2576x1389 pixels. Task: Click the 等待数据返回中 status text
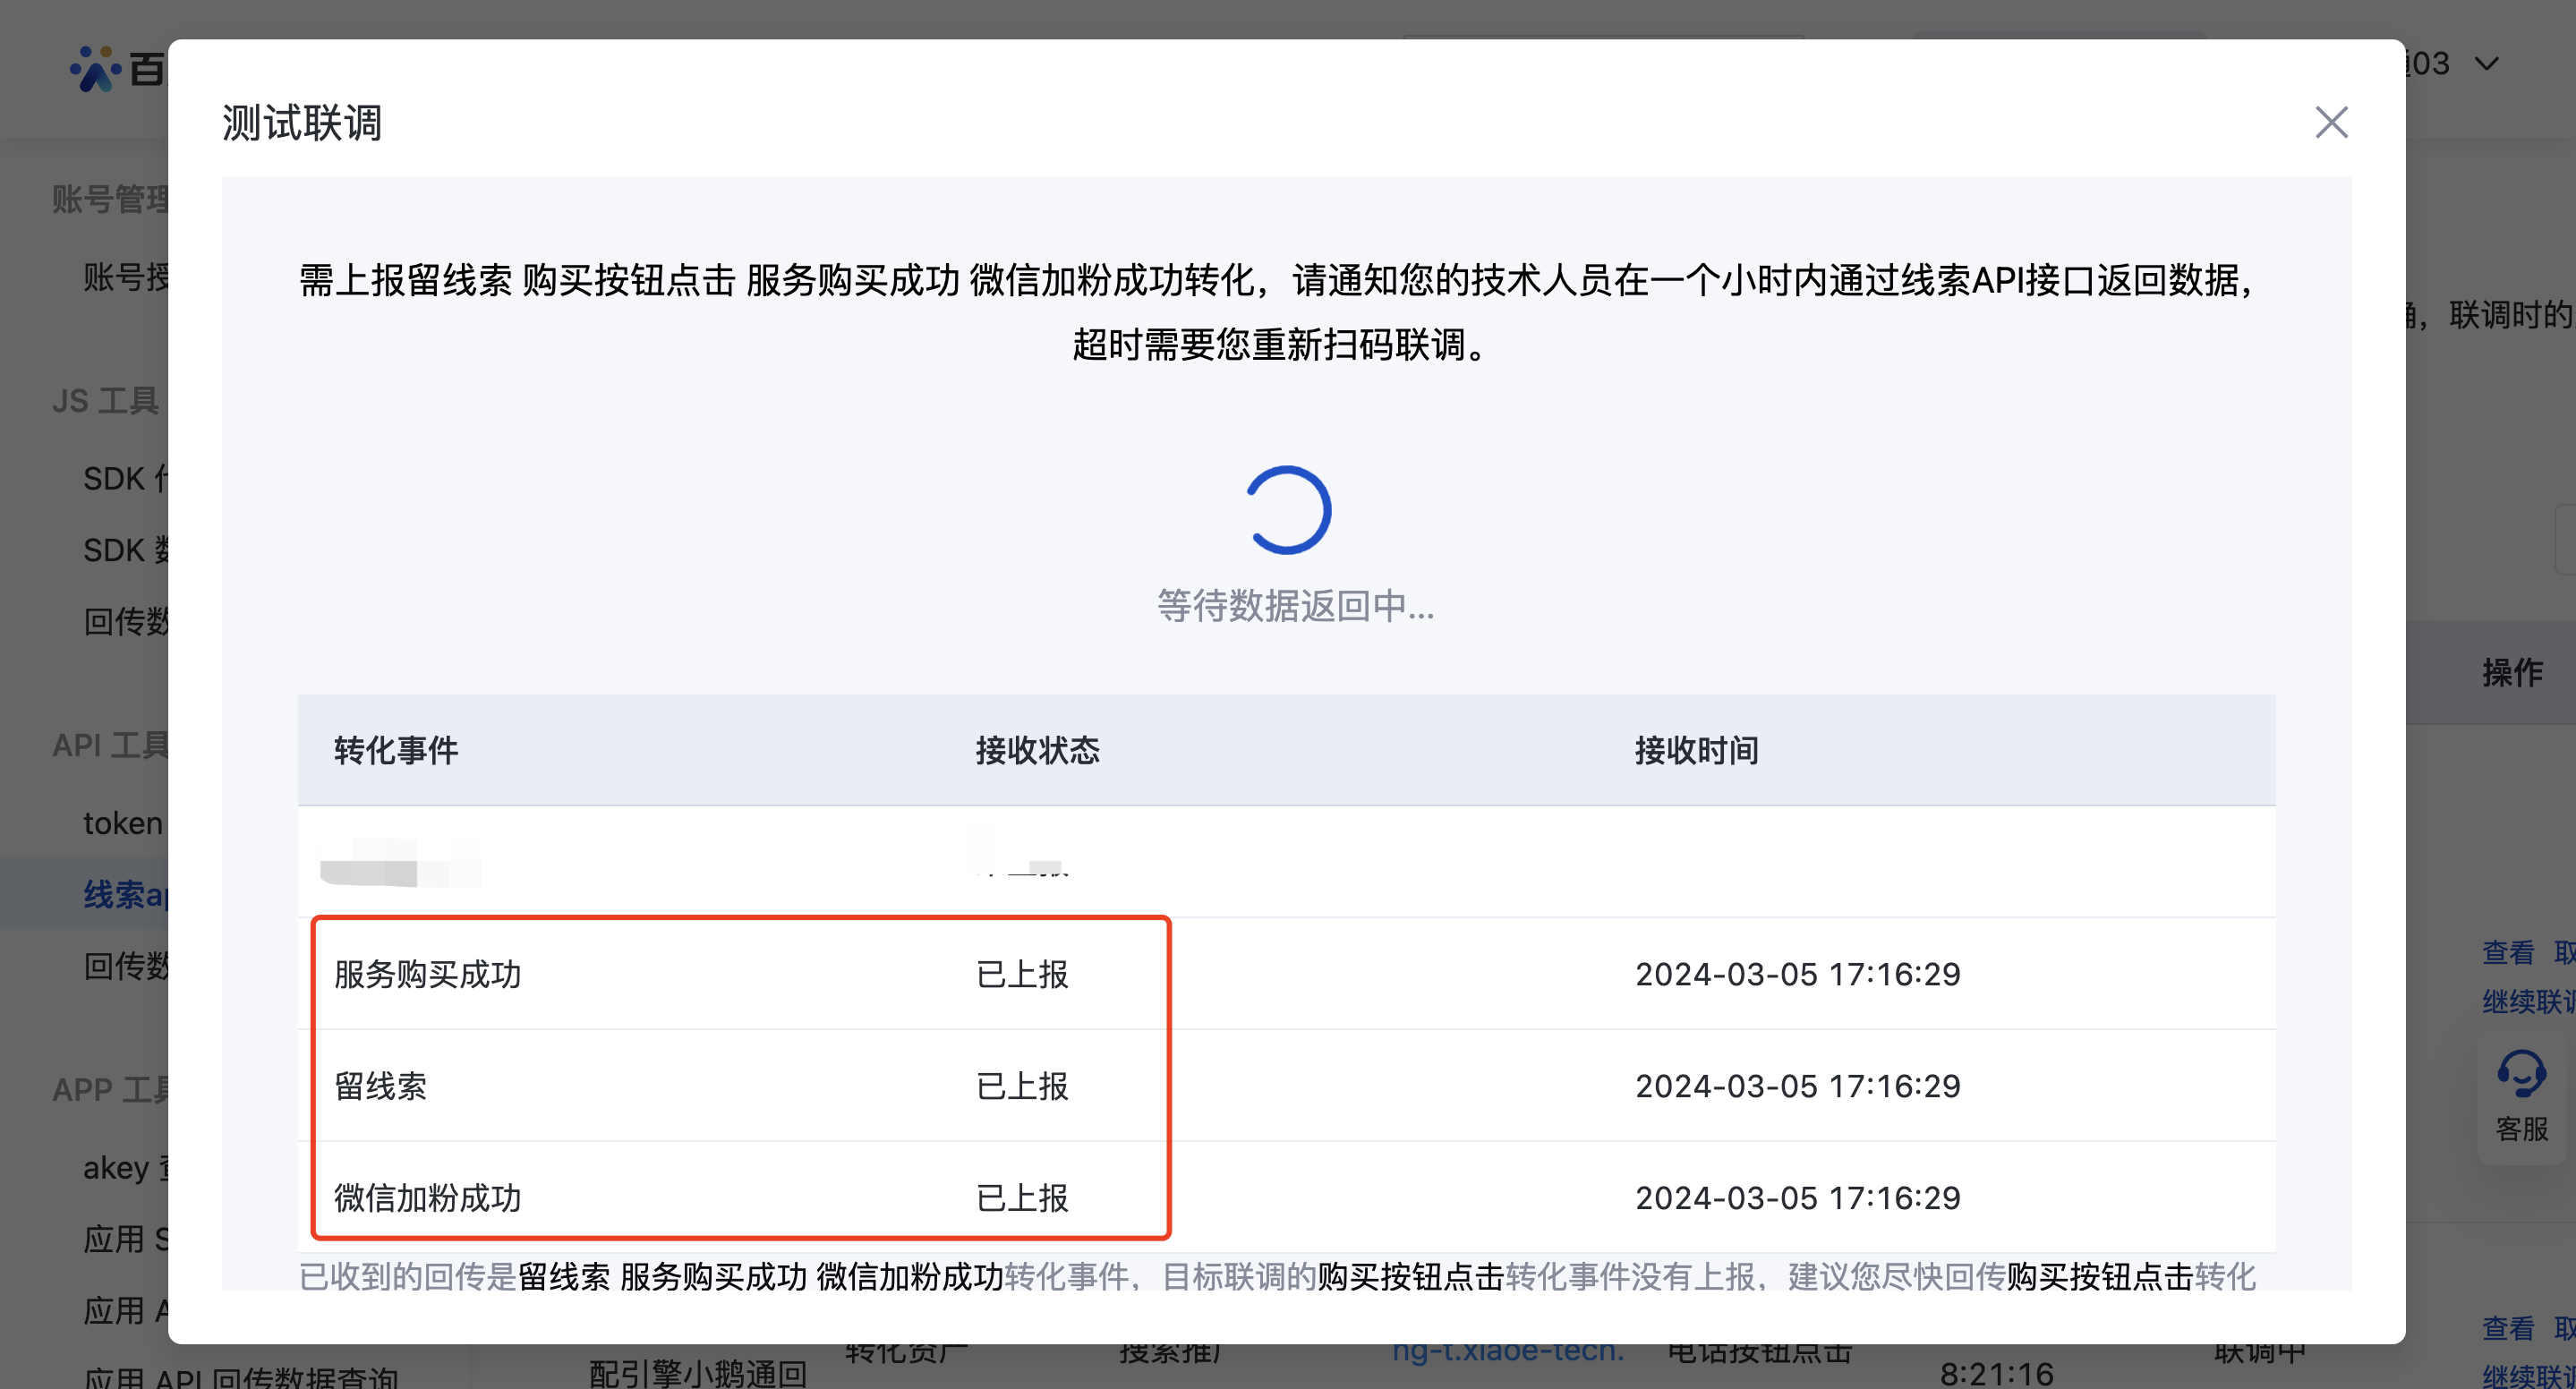pyautogui.click(x=1295, y=606)
